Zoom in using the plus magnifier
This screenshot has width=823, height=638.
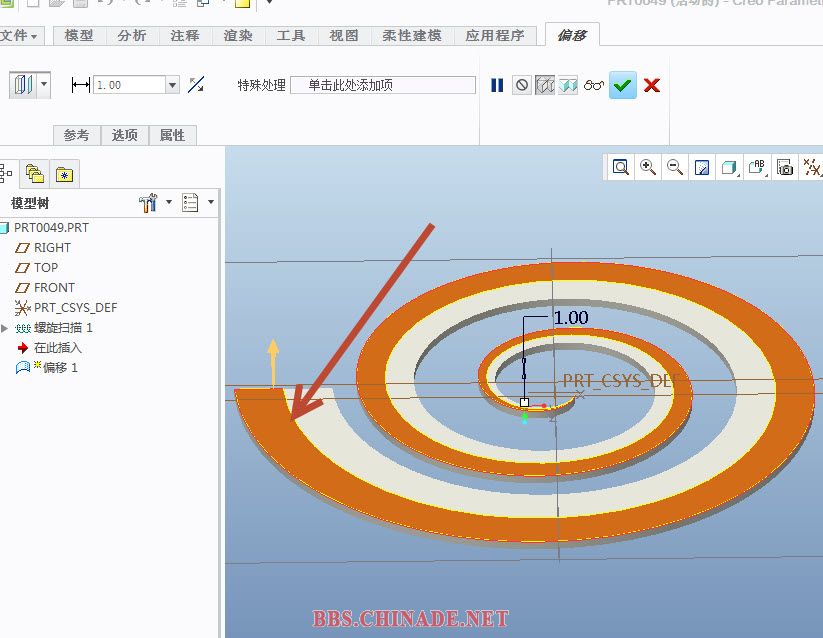coord(648,168)
